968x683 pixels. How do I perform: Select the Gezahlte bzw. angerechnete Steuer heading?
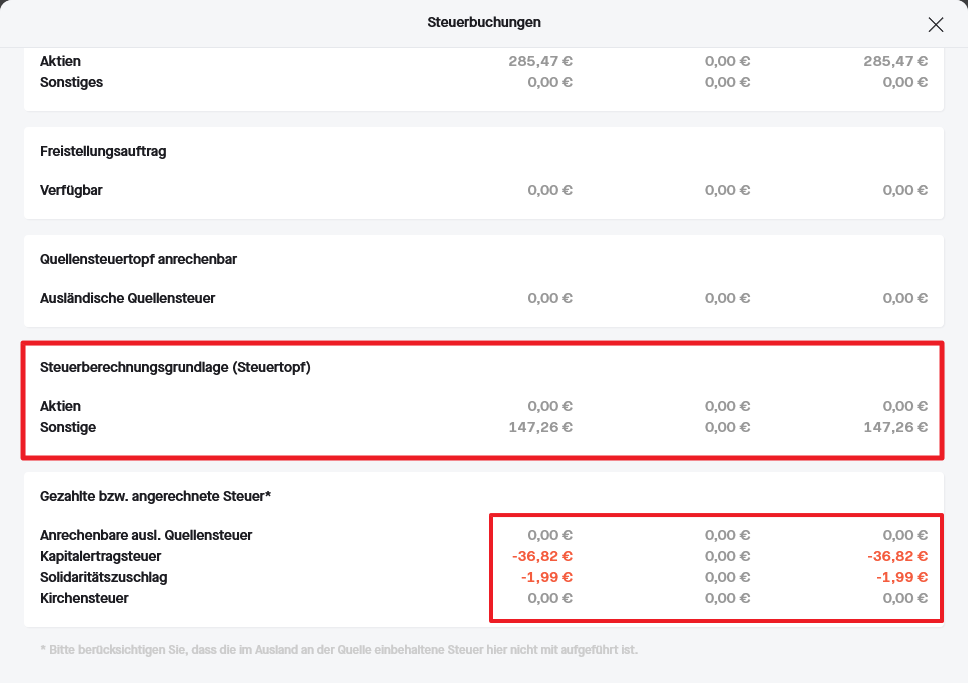pyautogui.click(x=156, y=497)
